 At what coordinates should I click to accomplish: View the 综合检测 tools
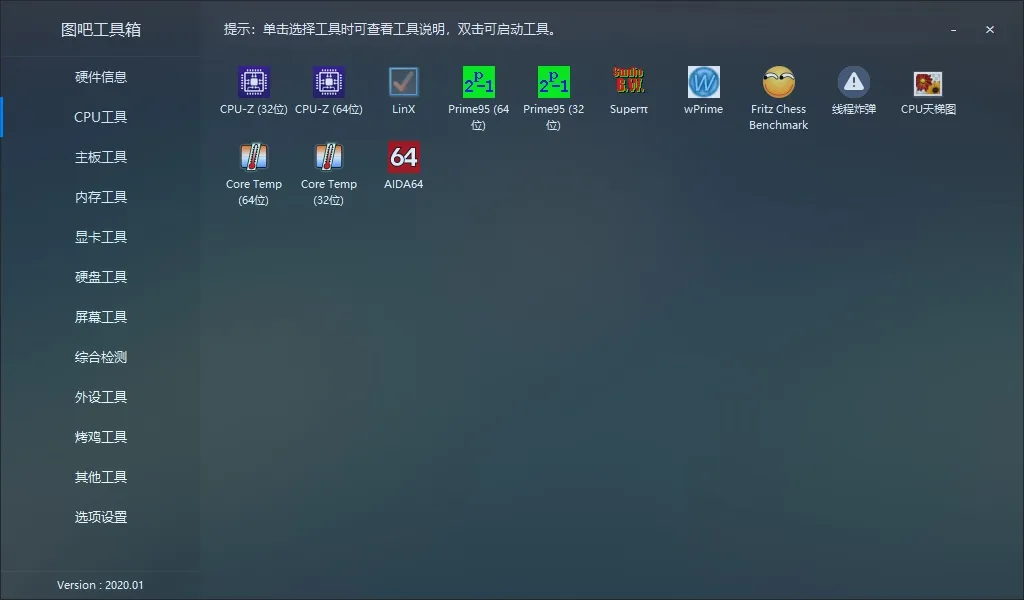(100, 357)
